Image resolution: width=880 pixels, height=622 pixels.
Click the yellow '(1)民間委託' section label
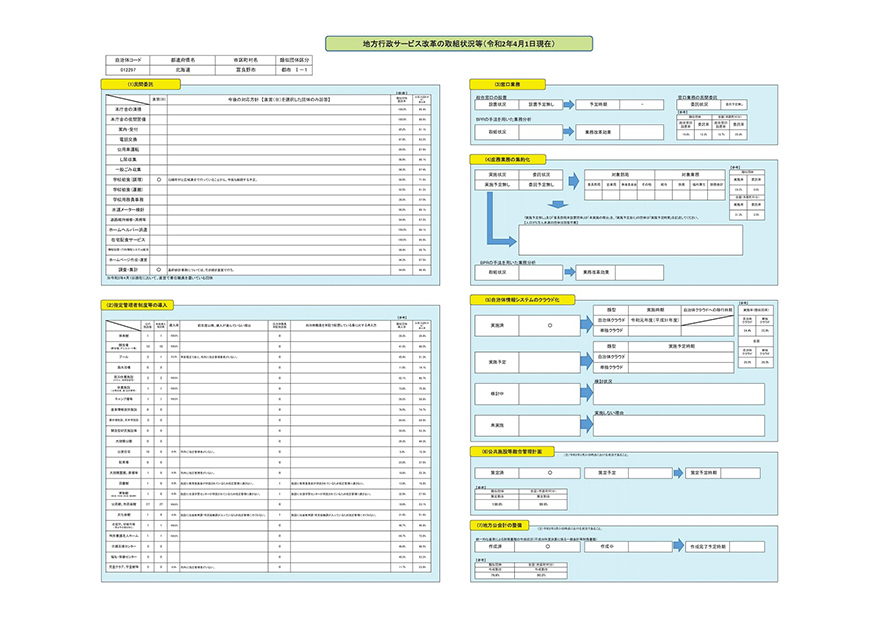[141, 84]
